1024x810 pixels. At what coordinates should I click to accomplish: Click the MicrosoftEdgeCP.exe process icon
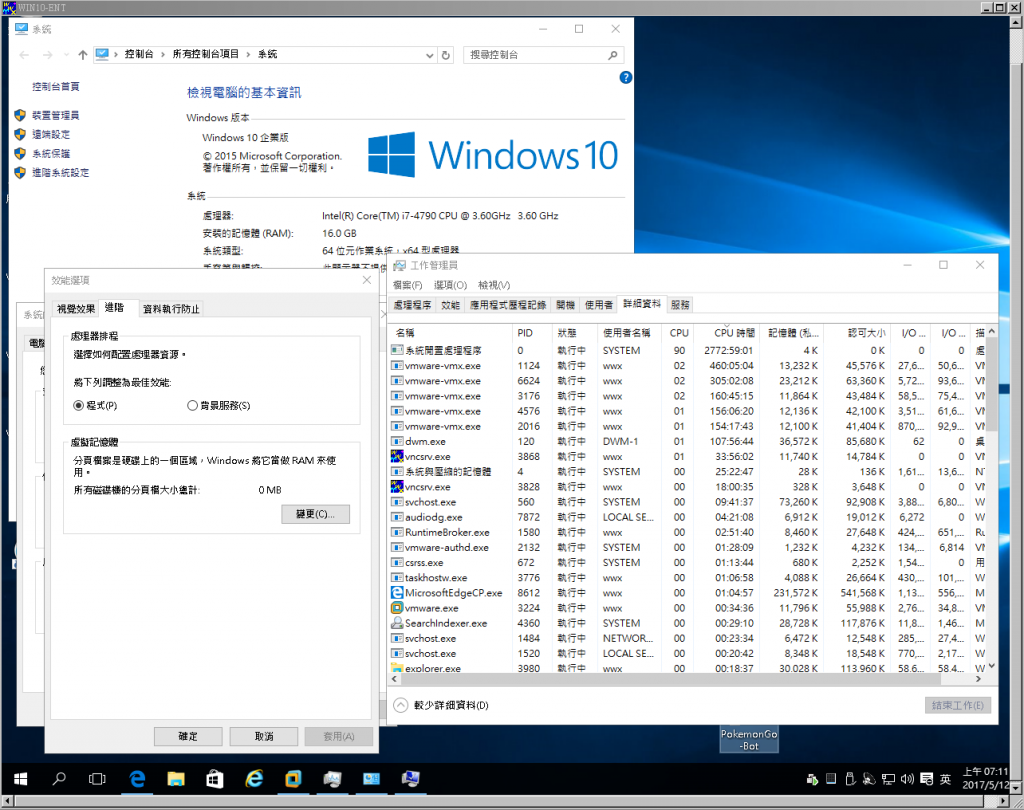coord(396,592)
